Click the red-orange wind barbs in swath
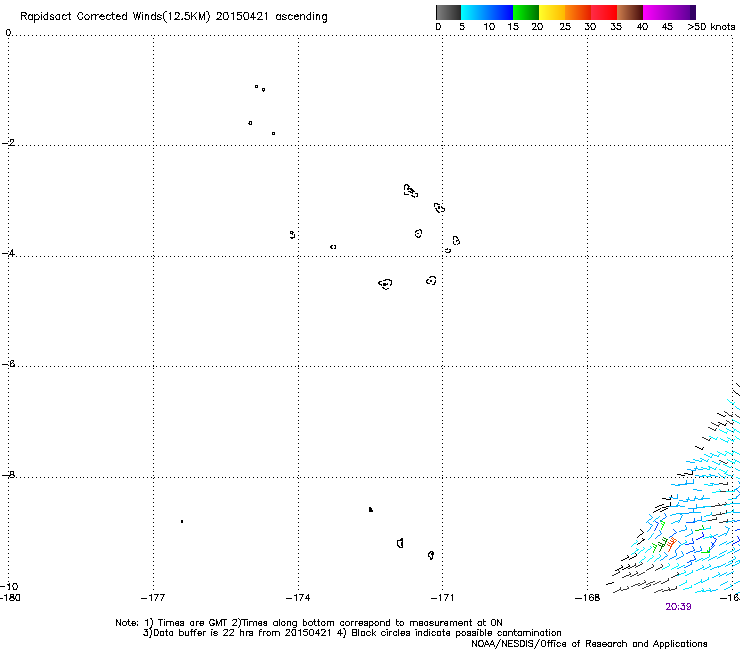 click(671, 544)
